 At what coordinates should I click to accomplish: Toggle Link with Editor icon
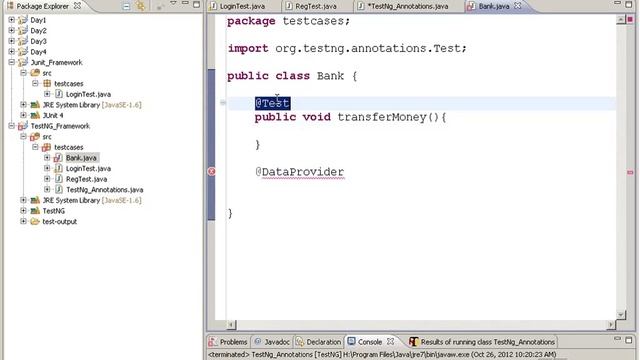(x=141, y=6)
